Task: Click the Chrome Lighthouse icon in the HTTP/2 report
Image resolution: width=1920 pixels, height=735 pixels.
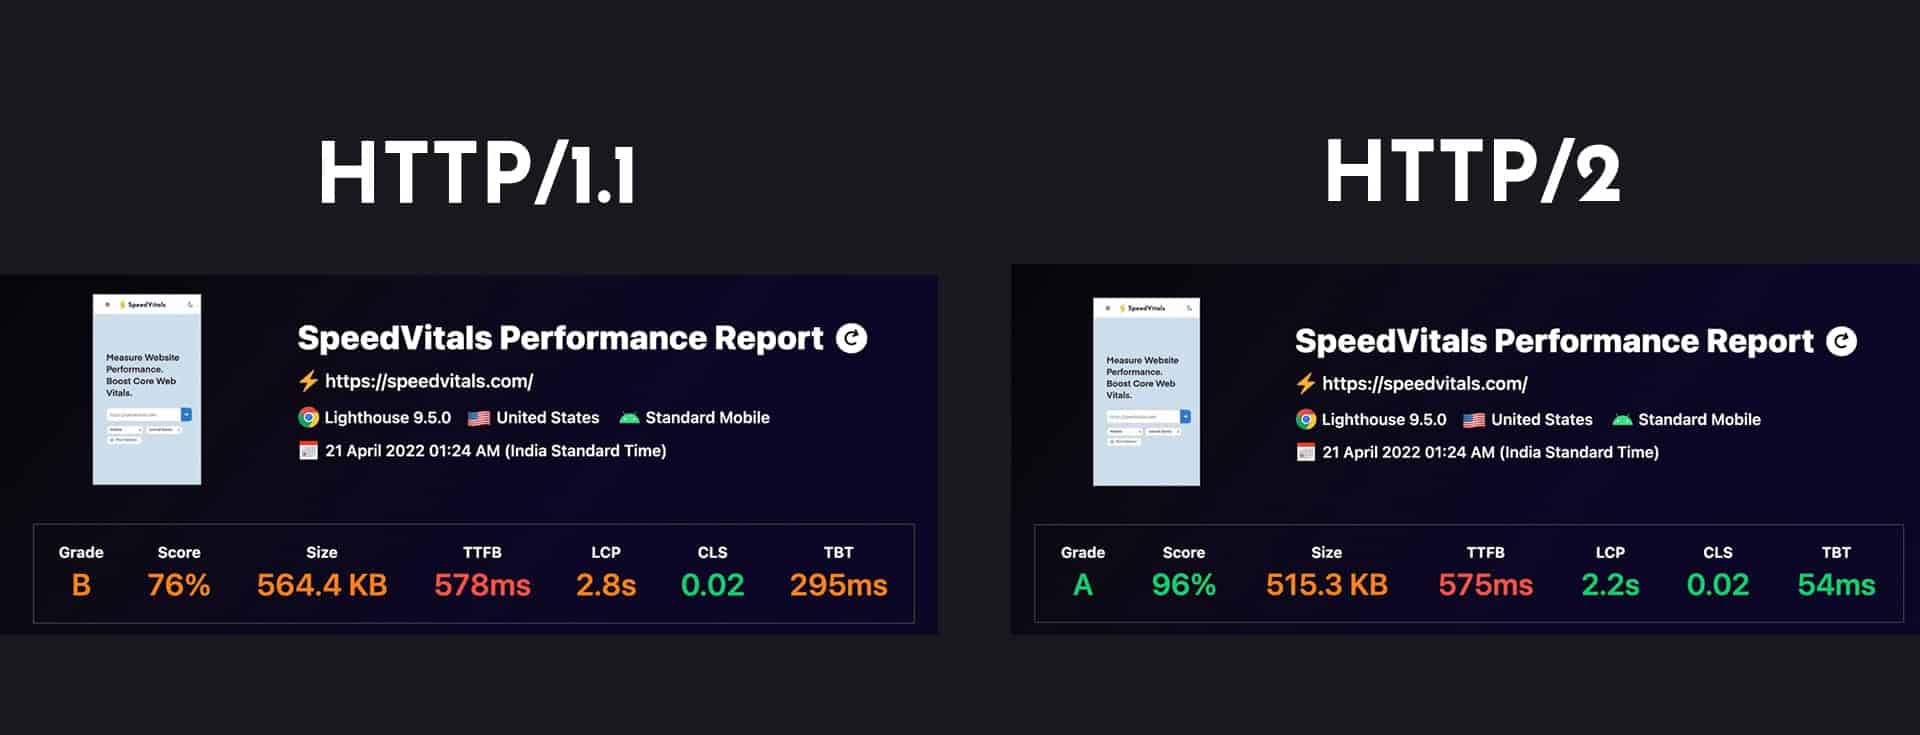Action: coord(1305,420)
